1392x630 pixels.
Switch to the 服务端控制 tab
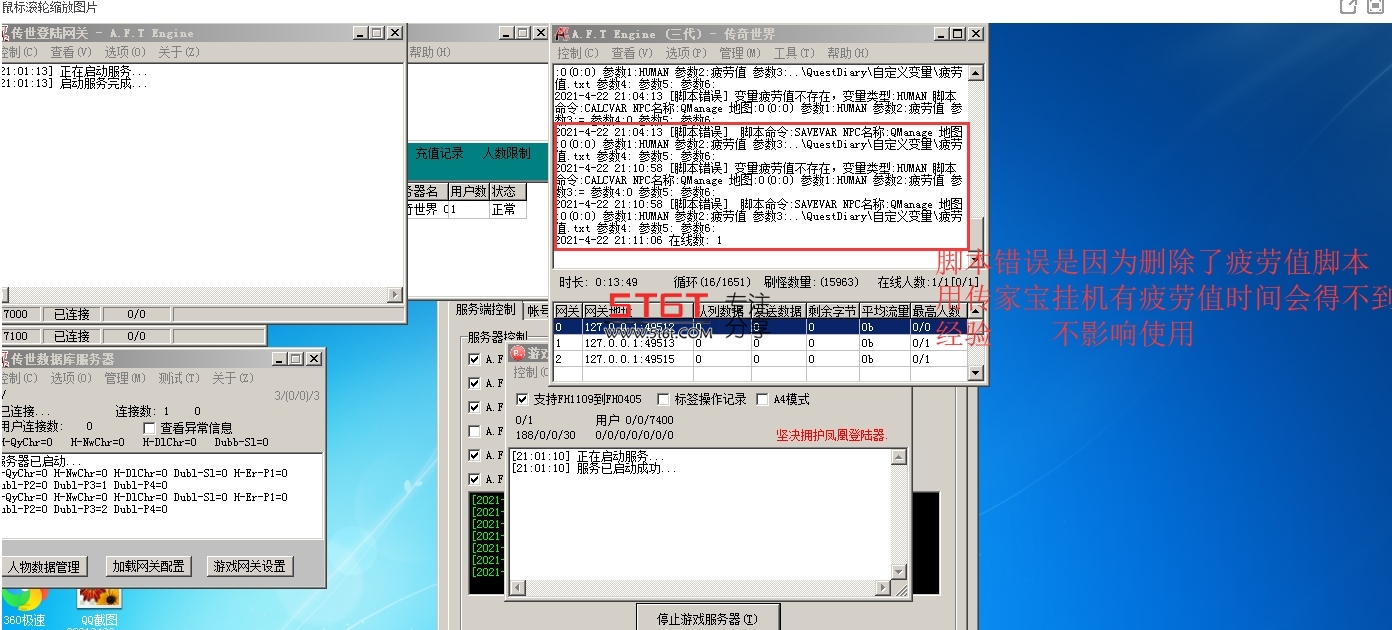(485, 310)
